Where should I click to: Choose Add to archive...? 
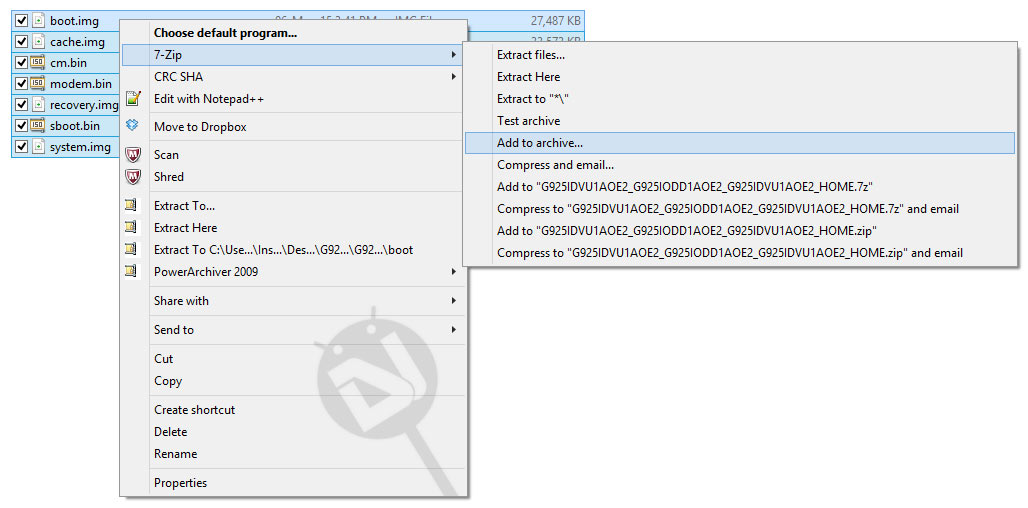740,143
